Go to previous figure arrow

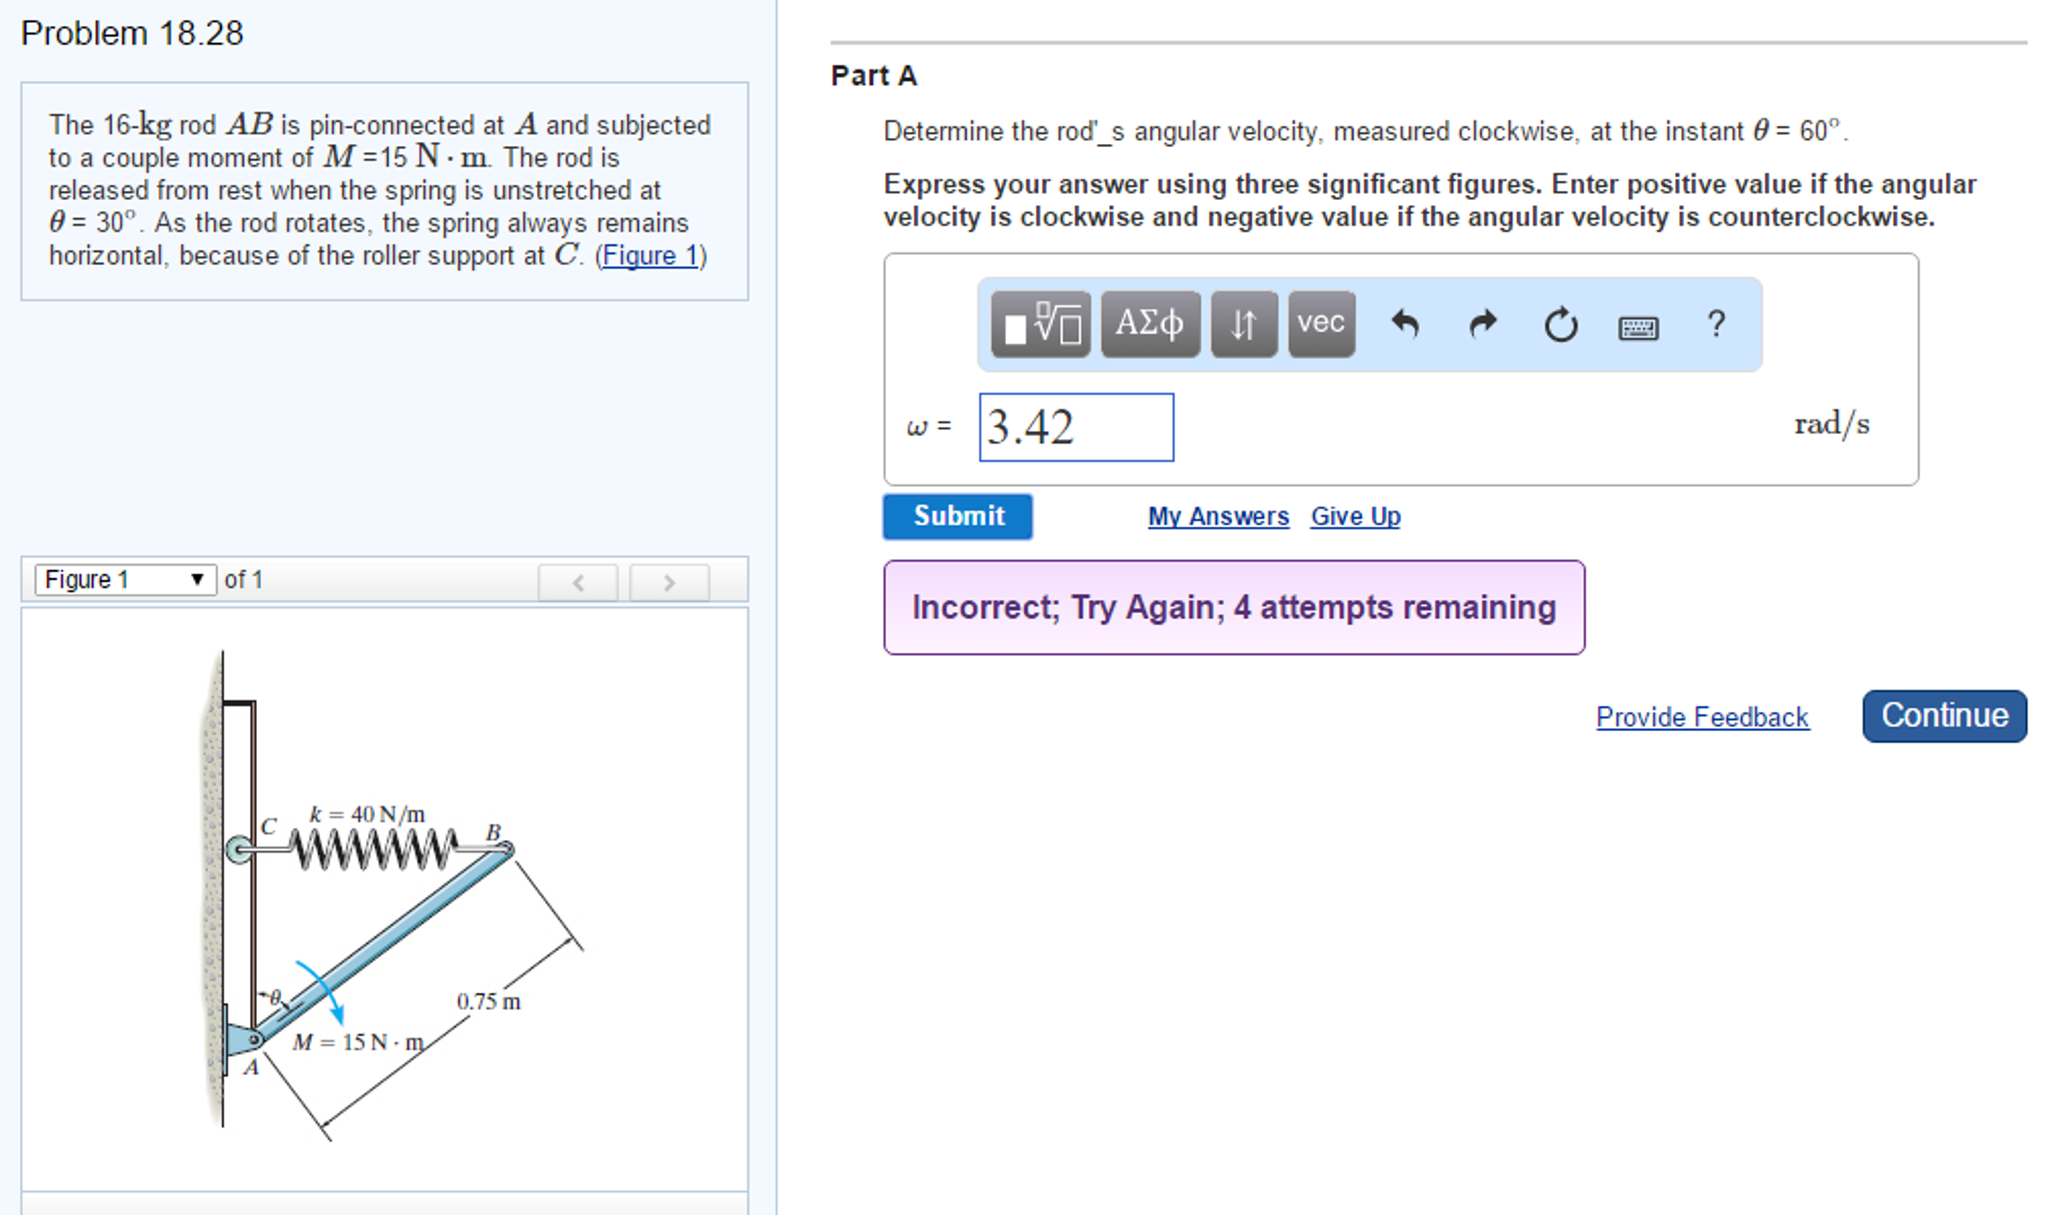(578, 582)
